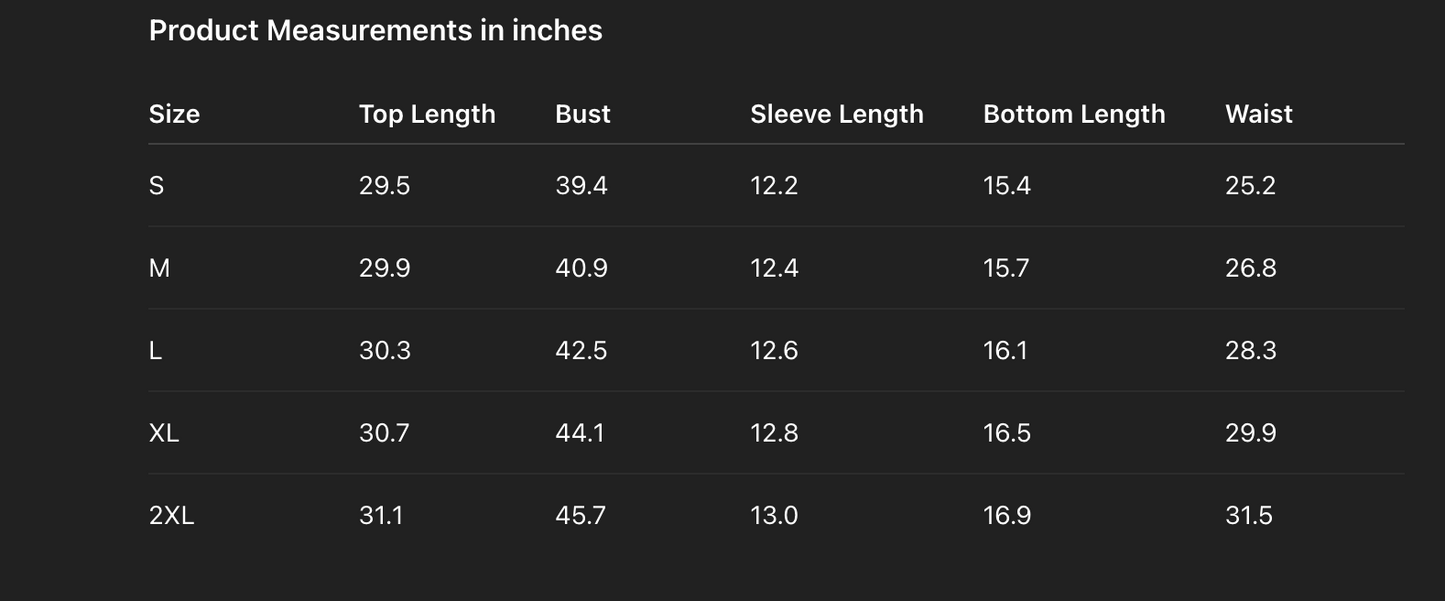1445x601 pixels.
Task: Click bottom length 16.5 for size XL
Action: pyautogui.click(x=1006, y=433)
